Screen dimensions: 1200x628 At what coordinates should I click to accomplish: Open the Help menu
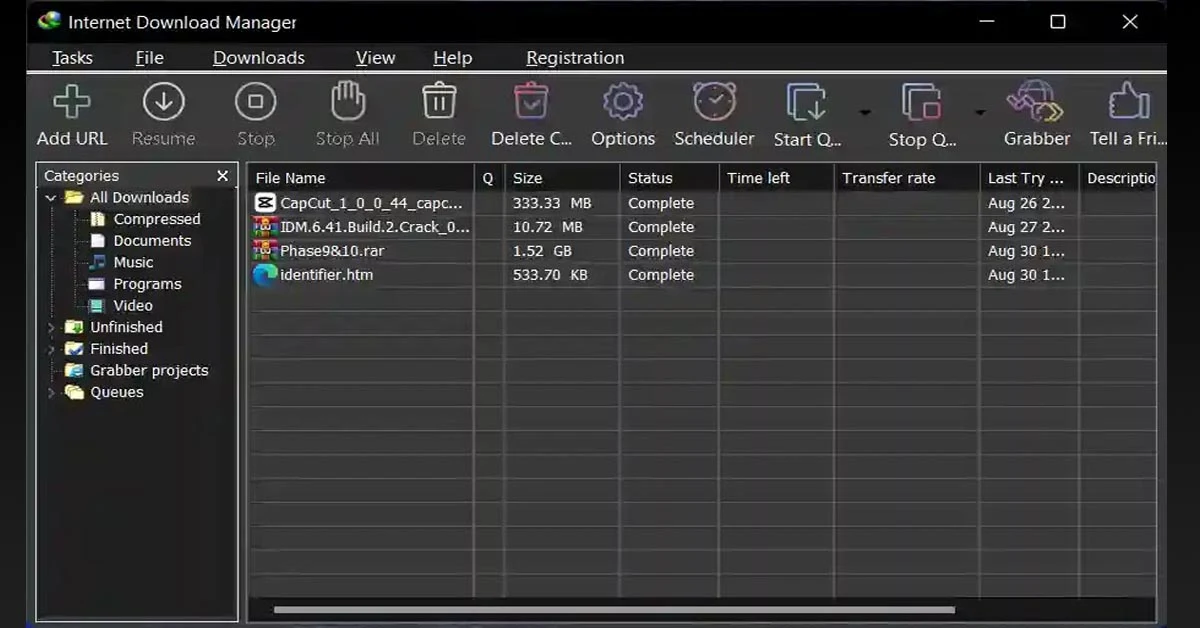pyautogui.click(x=452, y=58)
